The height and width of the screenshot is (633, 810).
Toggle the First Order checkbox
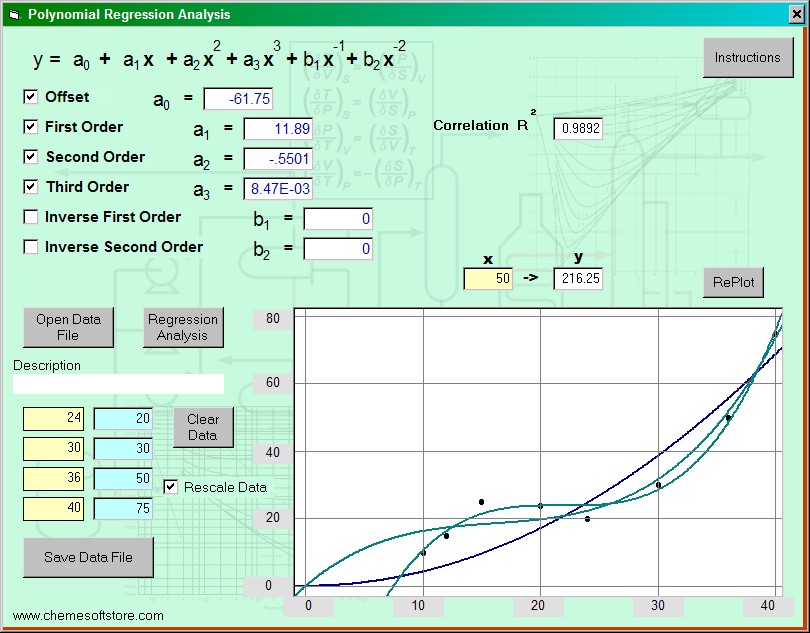31,127
